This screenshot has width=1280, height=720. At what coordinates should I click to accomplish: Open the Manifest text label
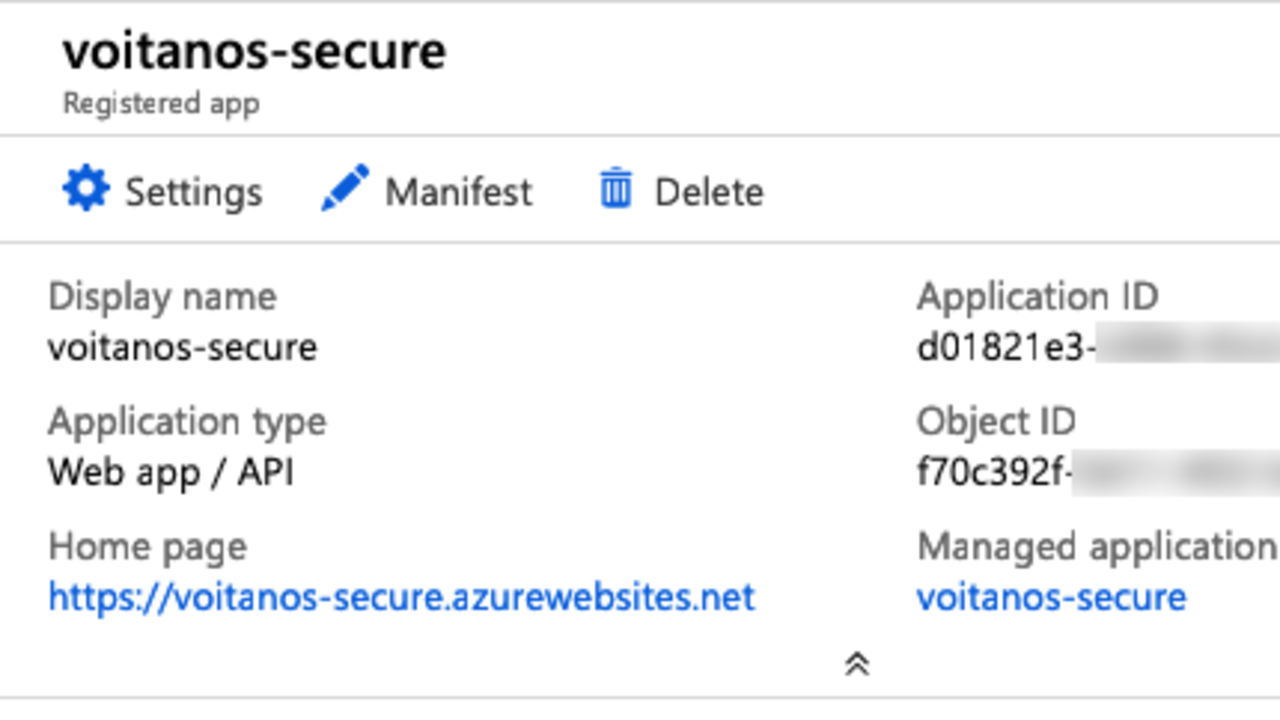tap(459, 191)
